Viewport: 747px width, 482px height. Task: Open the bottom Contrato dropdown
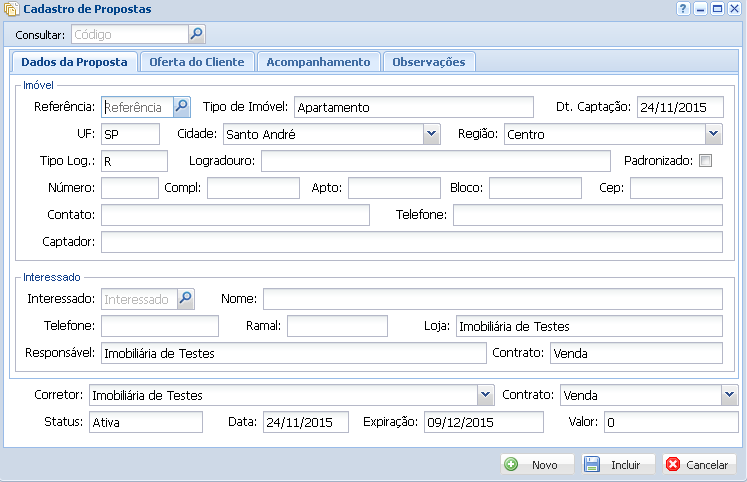[729, 395]
